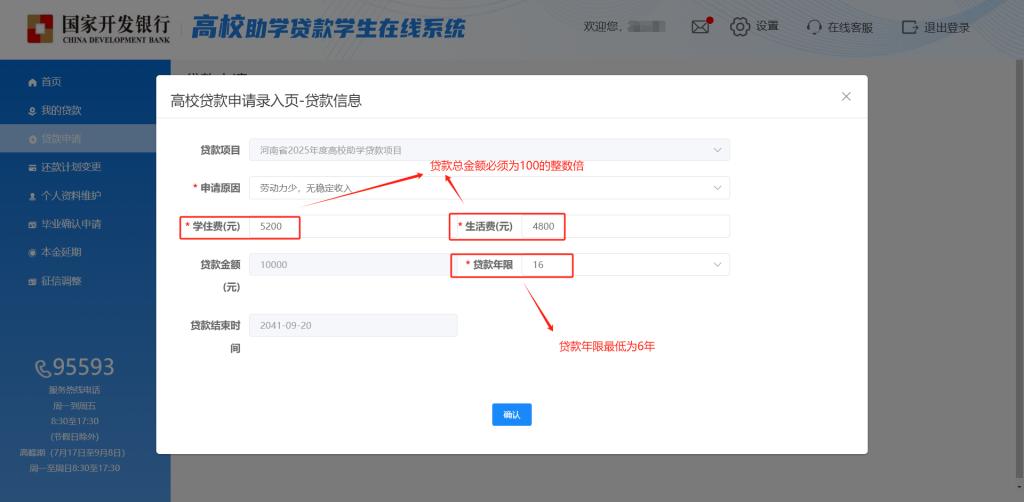1024x502 pixels.
Task: Click the 首页 home sidebar item
Action: click(x=51, y=82)
